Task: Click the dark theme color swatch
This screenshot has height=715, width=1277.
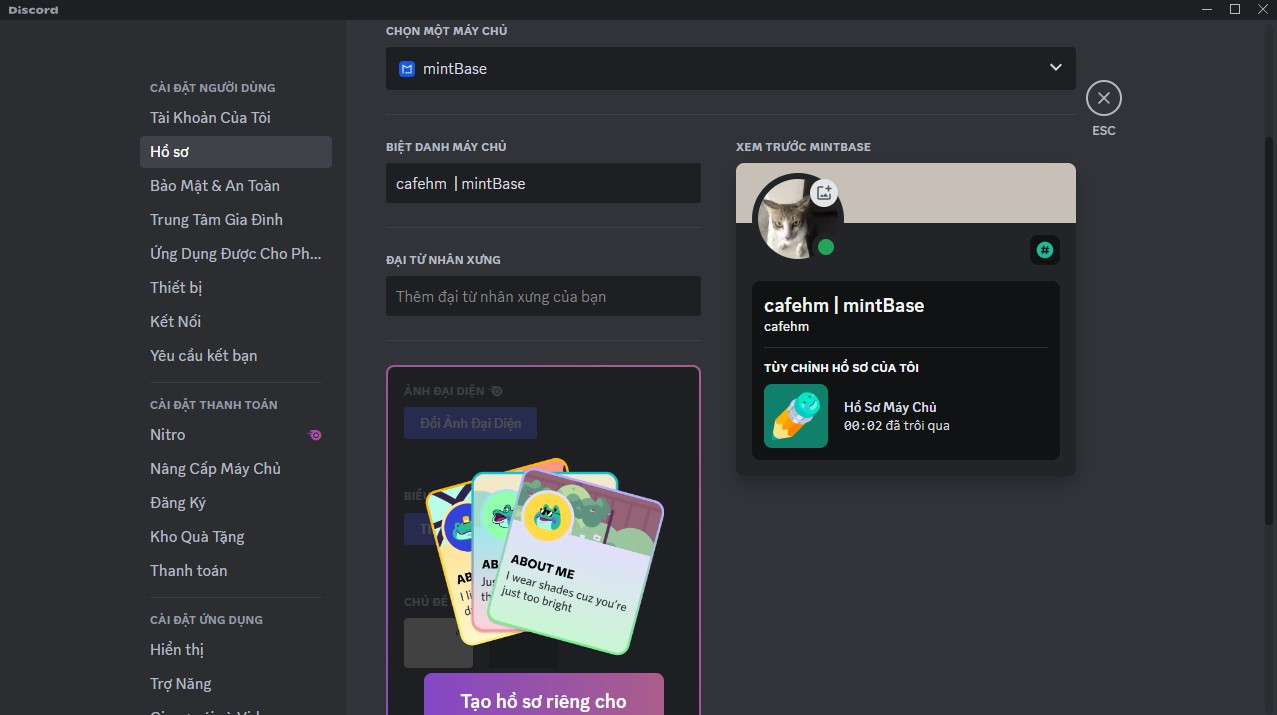Action: pos(523,643)
